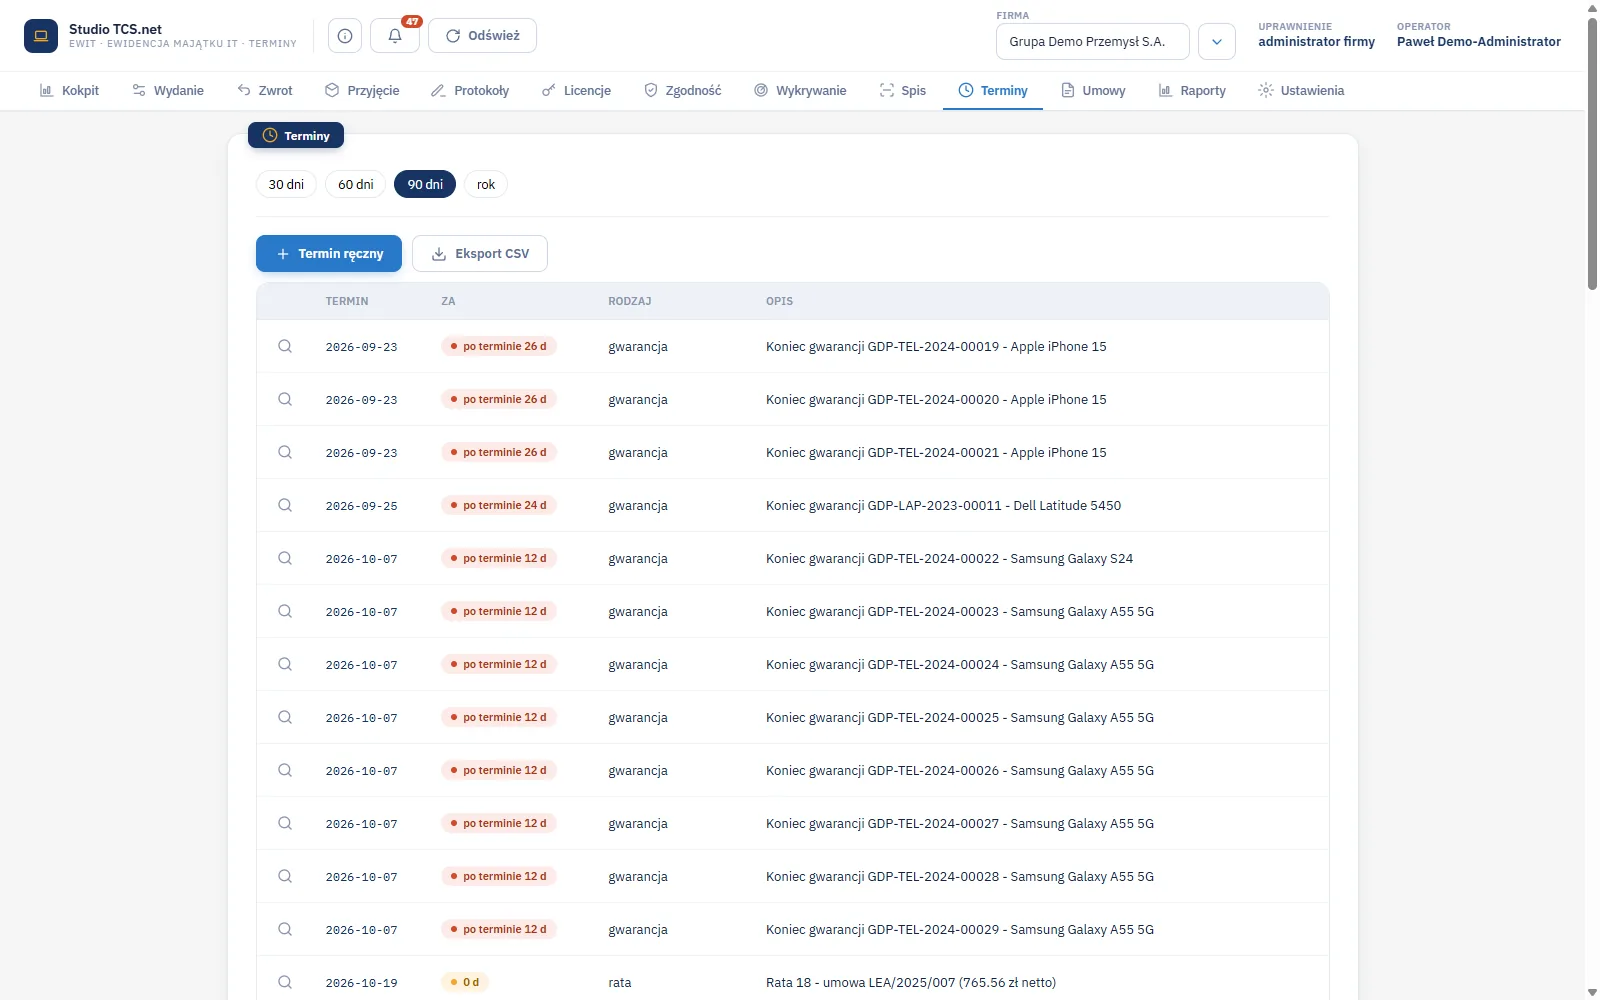Click the Studio TCS.net laptop logo
This screenshot has width=1600, height=1000.
tap(41, 36)
